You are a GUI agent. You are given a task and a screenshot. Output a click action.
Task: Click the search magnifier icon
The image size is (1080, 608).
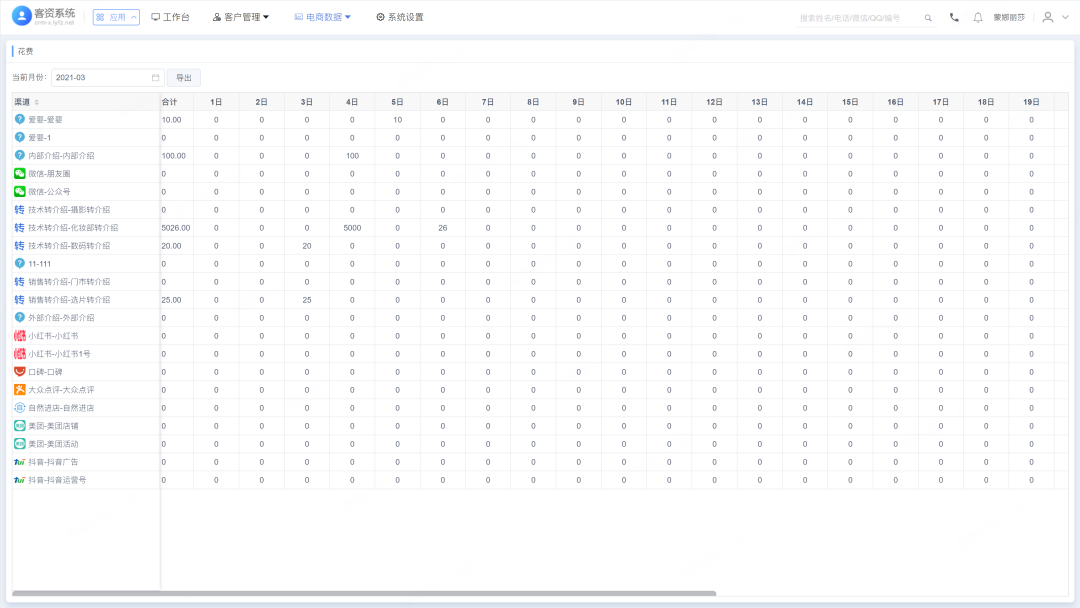click(928, 18)
